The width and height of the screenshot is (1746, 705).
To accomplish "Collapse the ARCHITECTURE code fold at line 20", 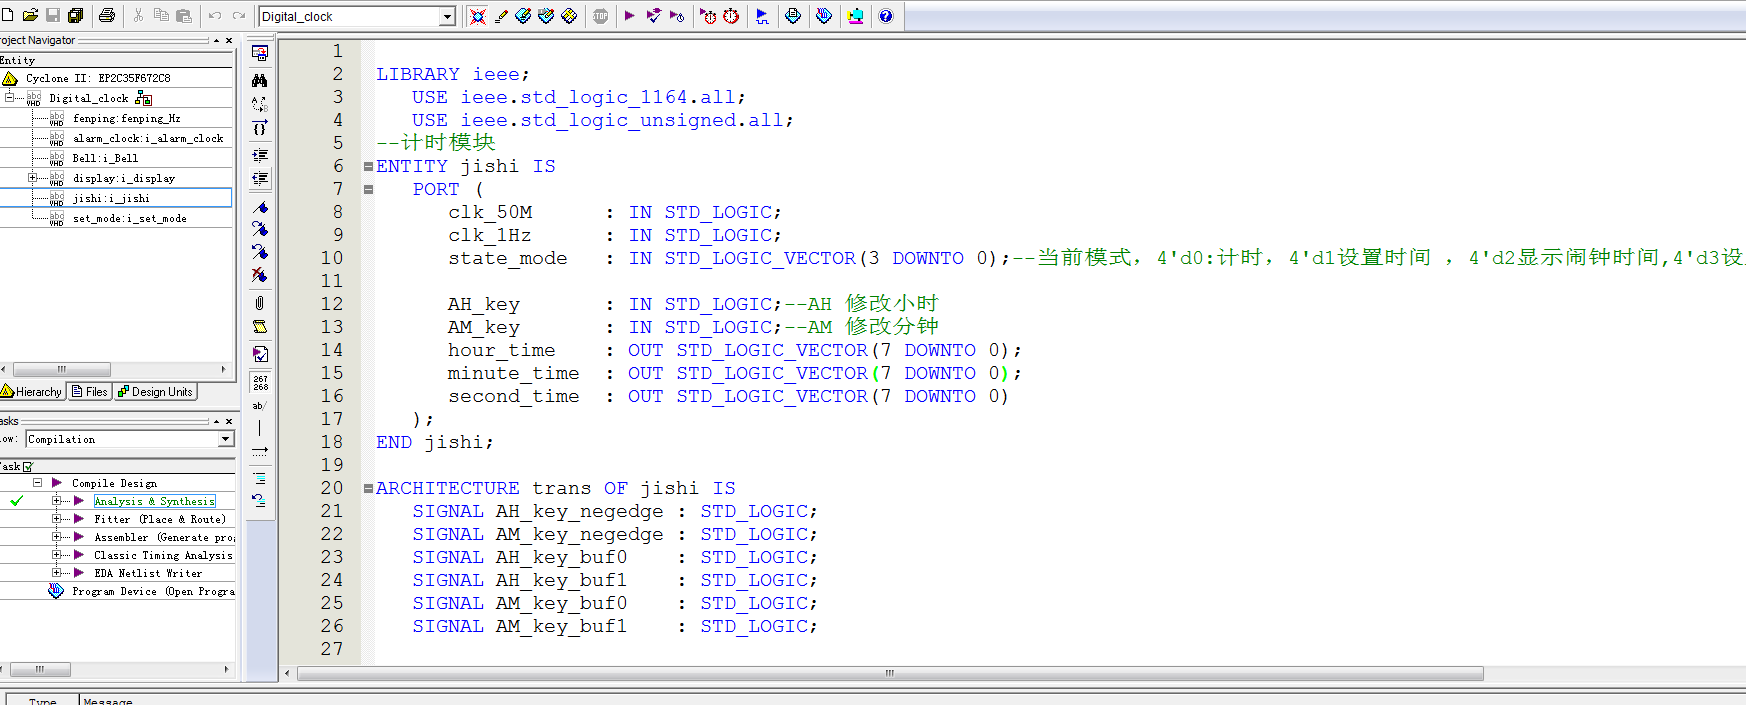I will pos(368,489).
